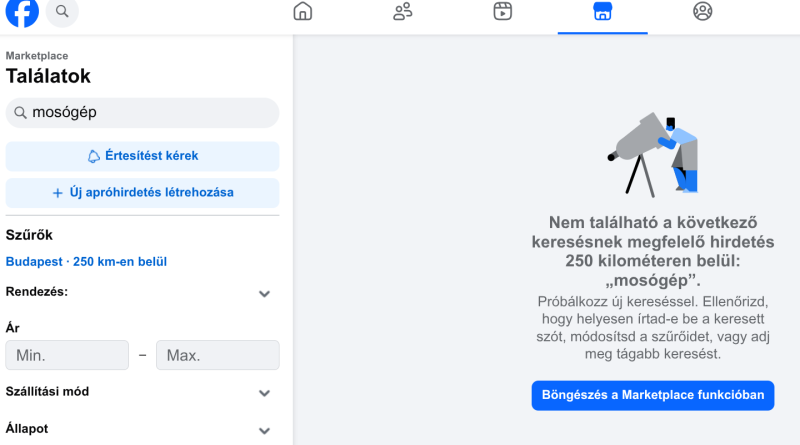This screenshot has height=445, width=800.
Task: Open the Friends icon in top navigation
Action: pos(403,12)
